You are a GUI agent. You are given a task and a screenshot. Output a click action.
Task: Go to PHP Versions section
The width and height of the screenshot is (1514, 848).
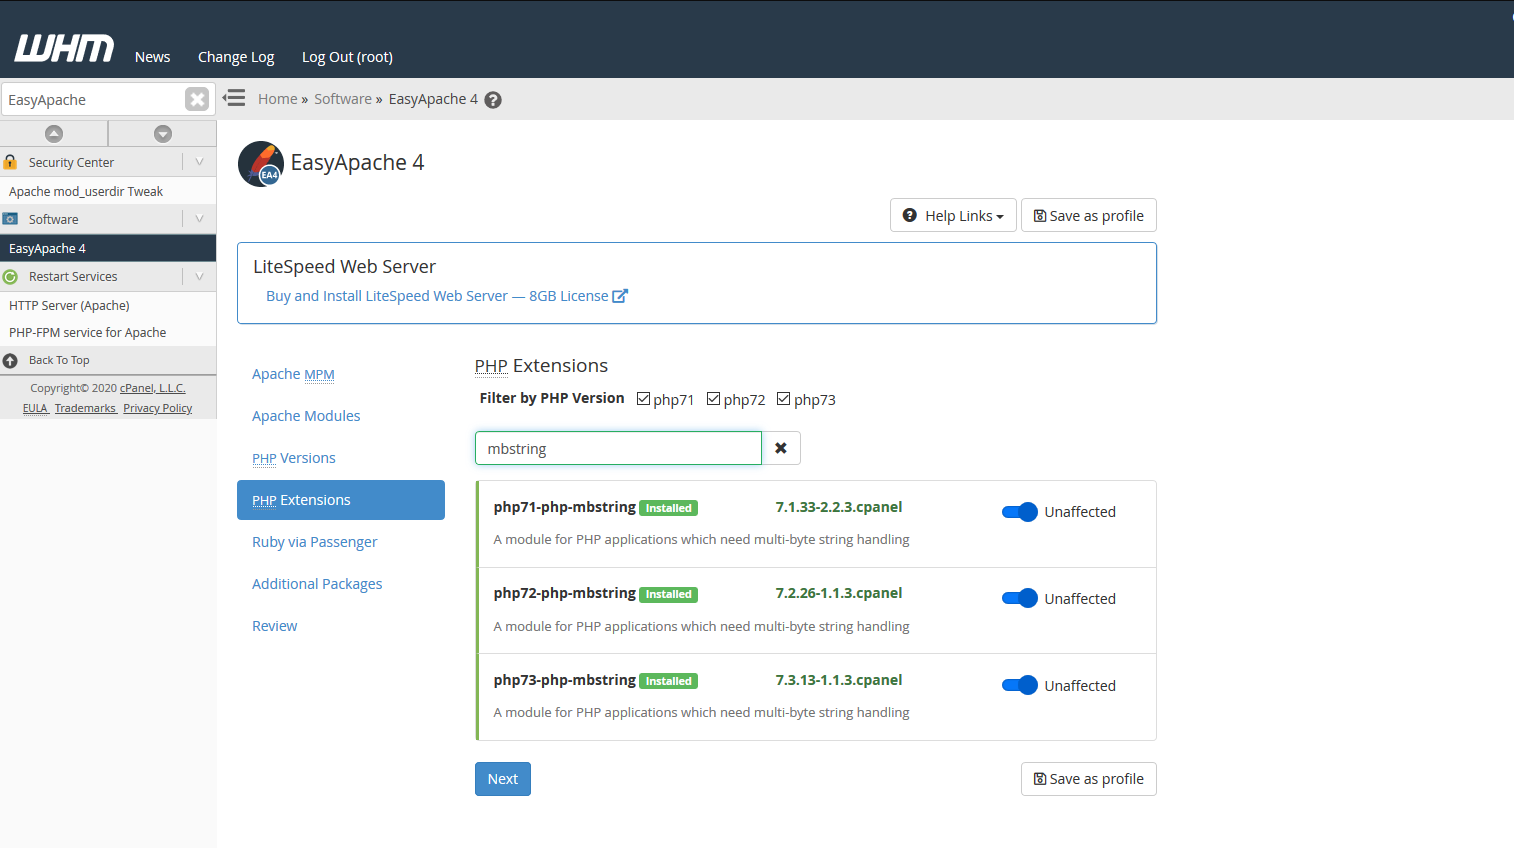(294, 458)
